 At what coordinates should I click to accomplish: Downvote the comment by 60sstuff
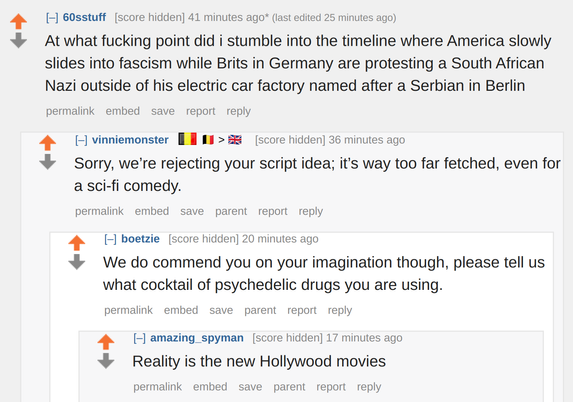(18, 40)
